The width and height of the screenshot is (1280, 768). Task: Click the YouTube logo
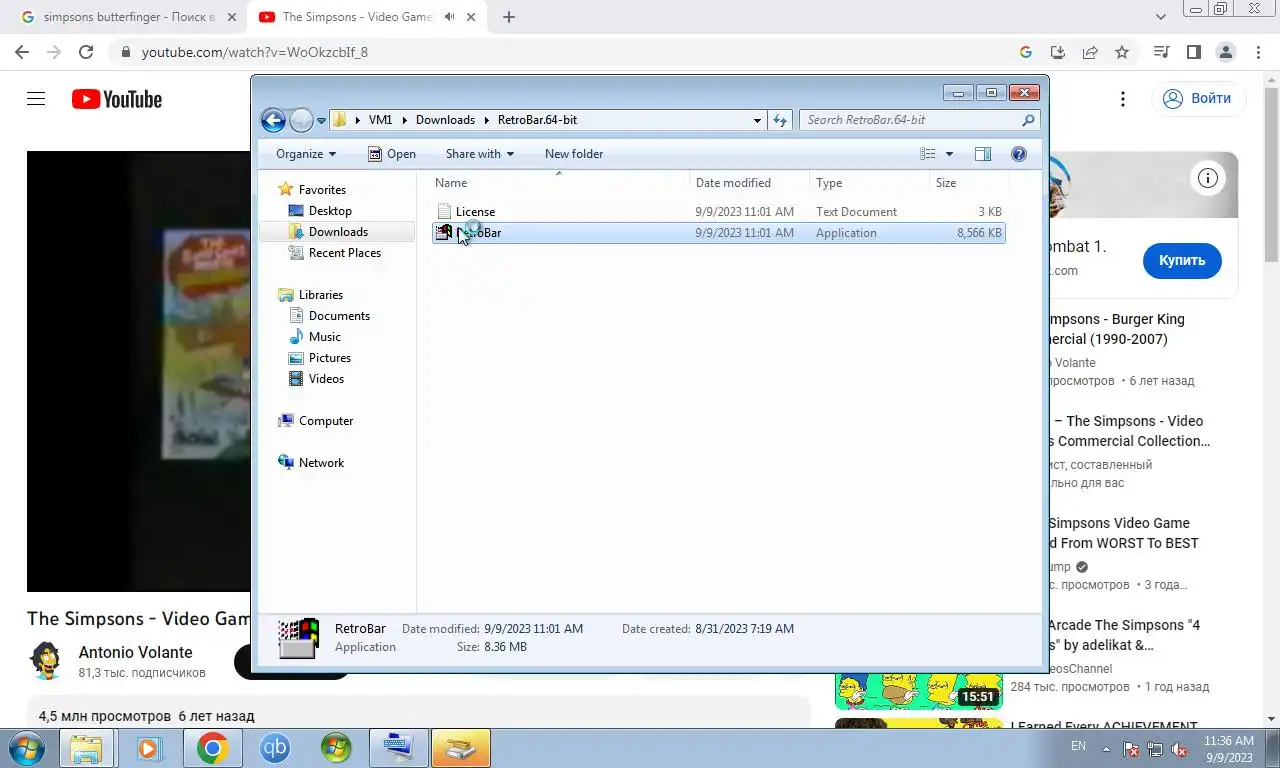[x=117, y=99]
